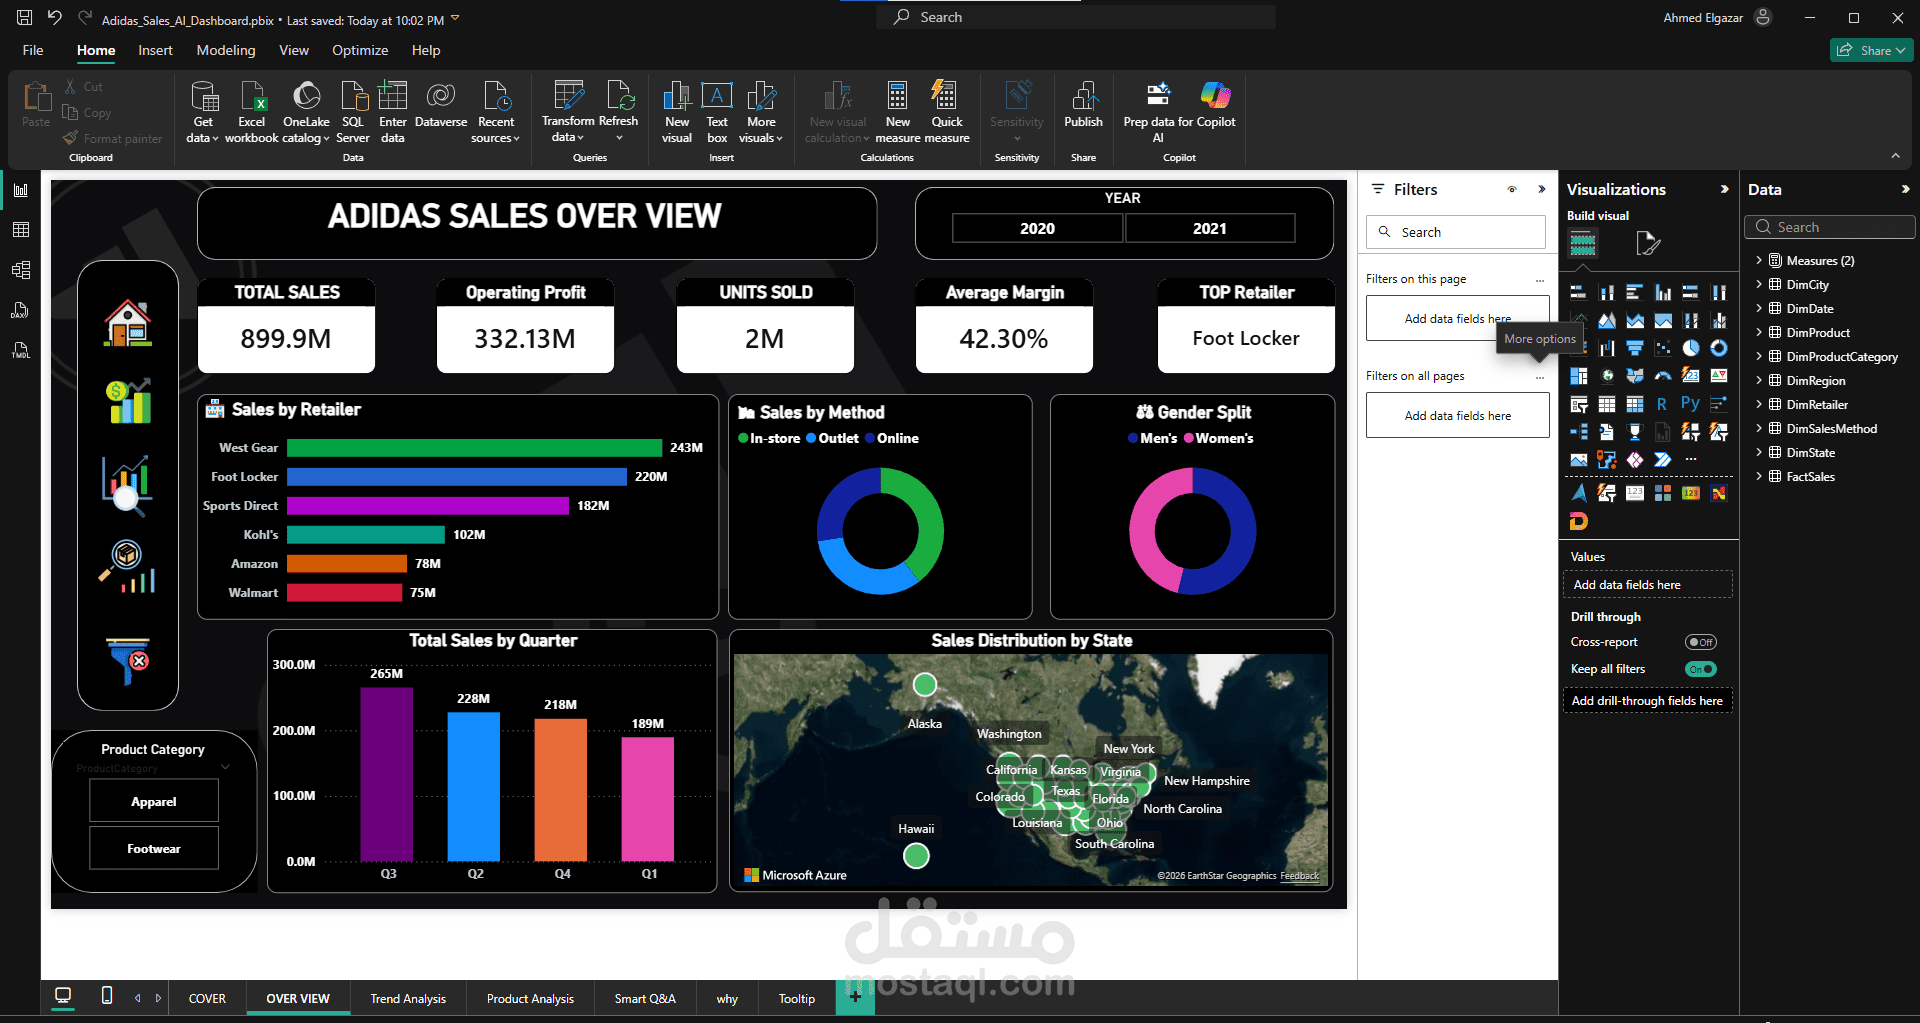Viewport: 1920px width, 1023px height.
Task: Choose the Treemap visual
Action: (1579, 376)
